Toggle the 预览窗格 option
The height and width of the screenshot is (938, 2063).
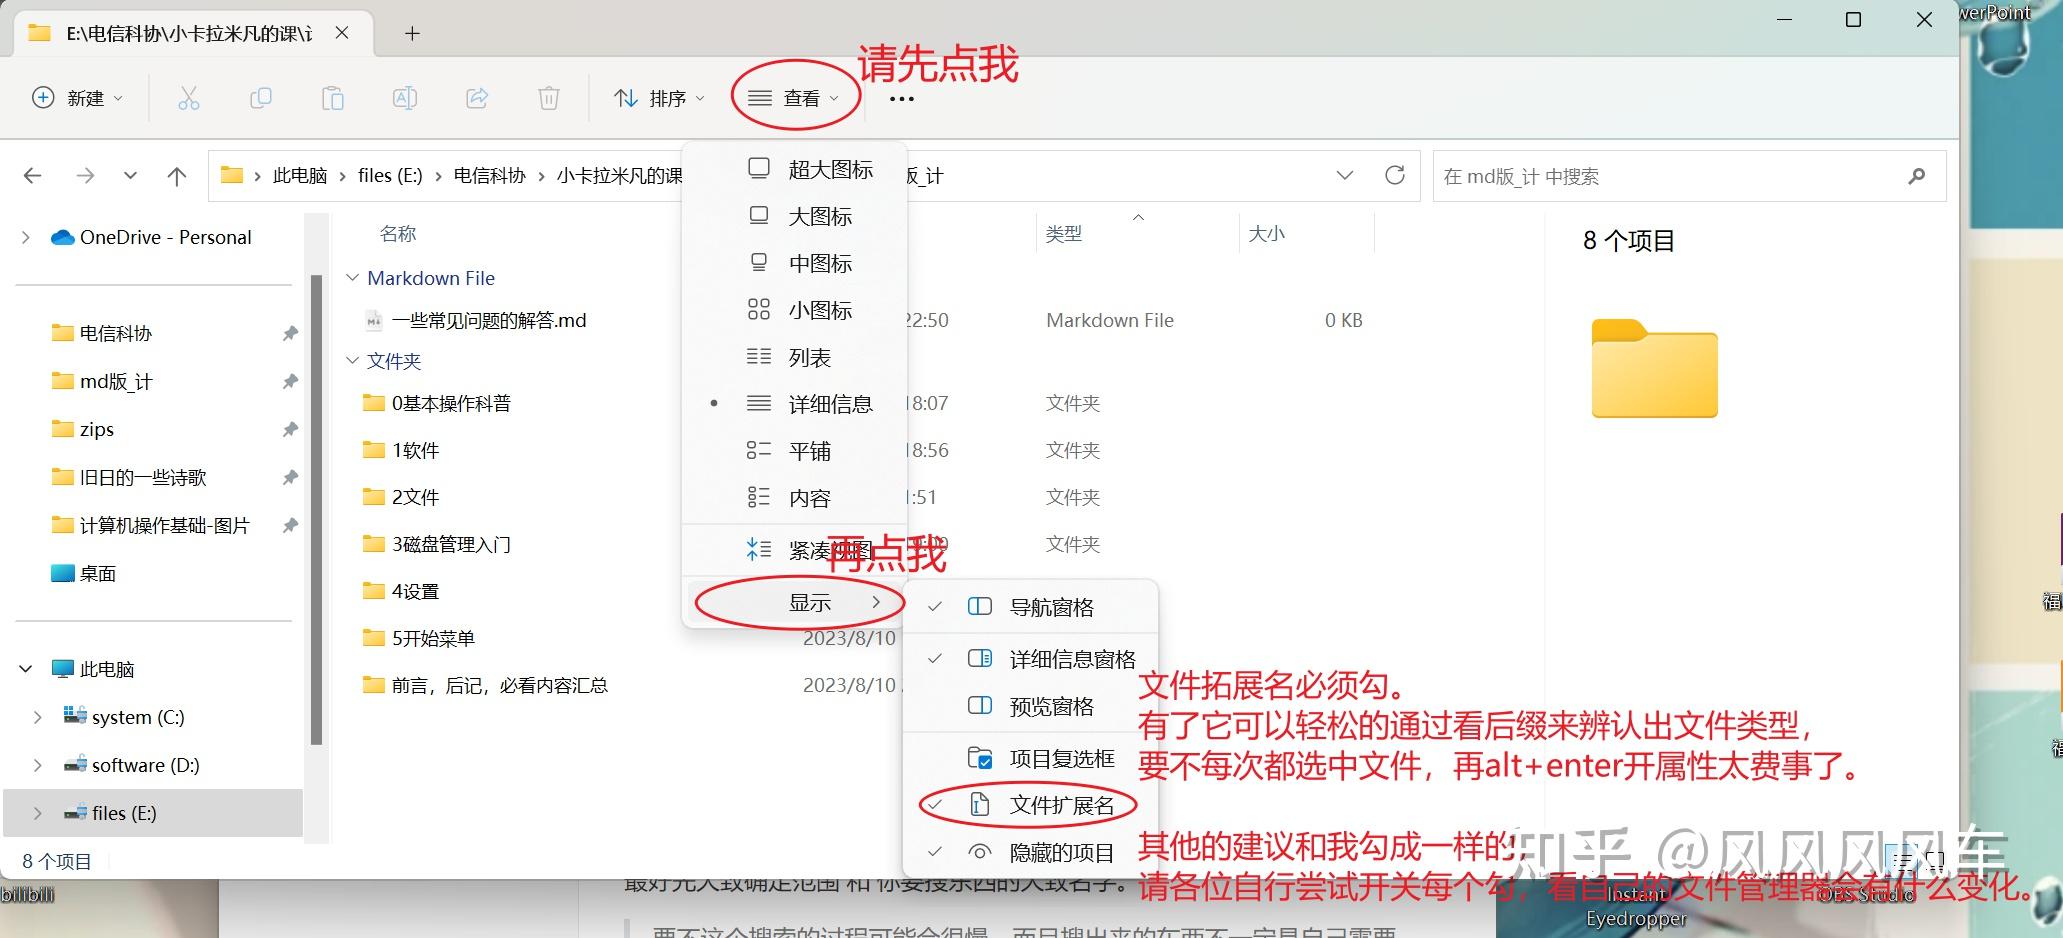[1055, 706]
